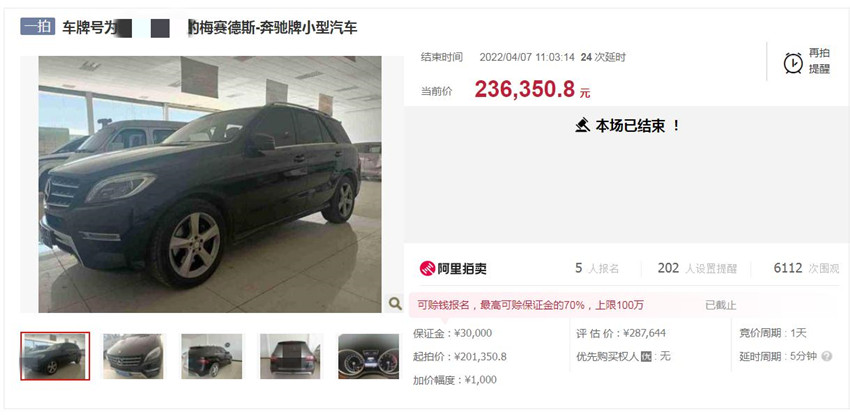The height and width of the screenshot is (418, 850).
Task: Click the 一拍 badge label
Action: pyautogui.click(x=37, y=27)
